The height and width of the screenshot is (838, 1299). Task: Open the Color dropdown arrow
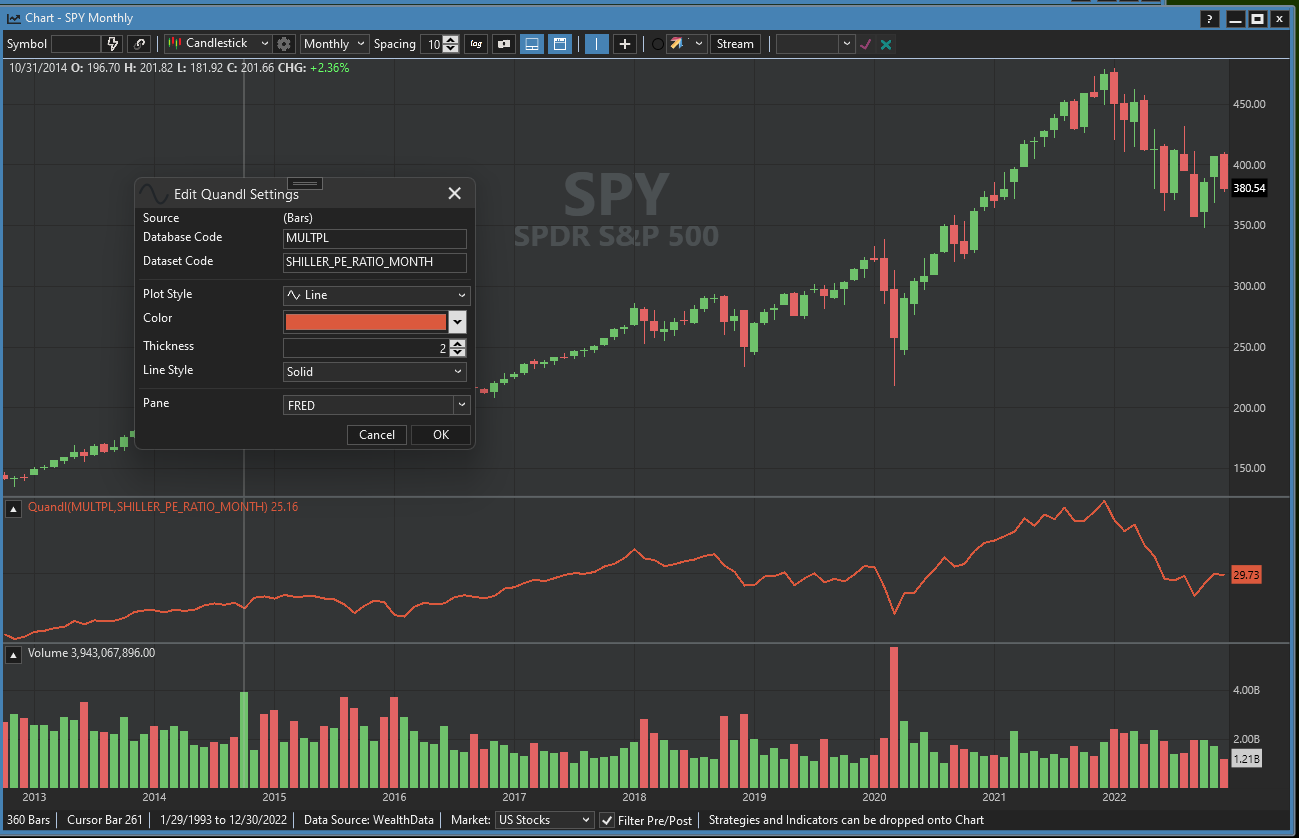pyautogui.click(x=458, y=322)
